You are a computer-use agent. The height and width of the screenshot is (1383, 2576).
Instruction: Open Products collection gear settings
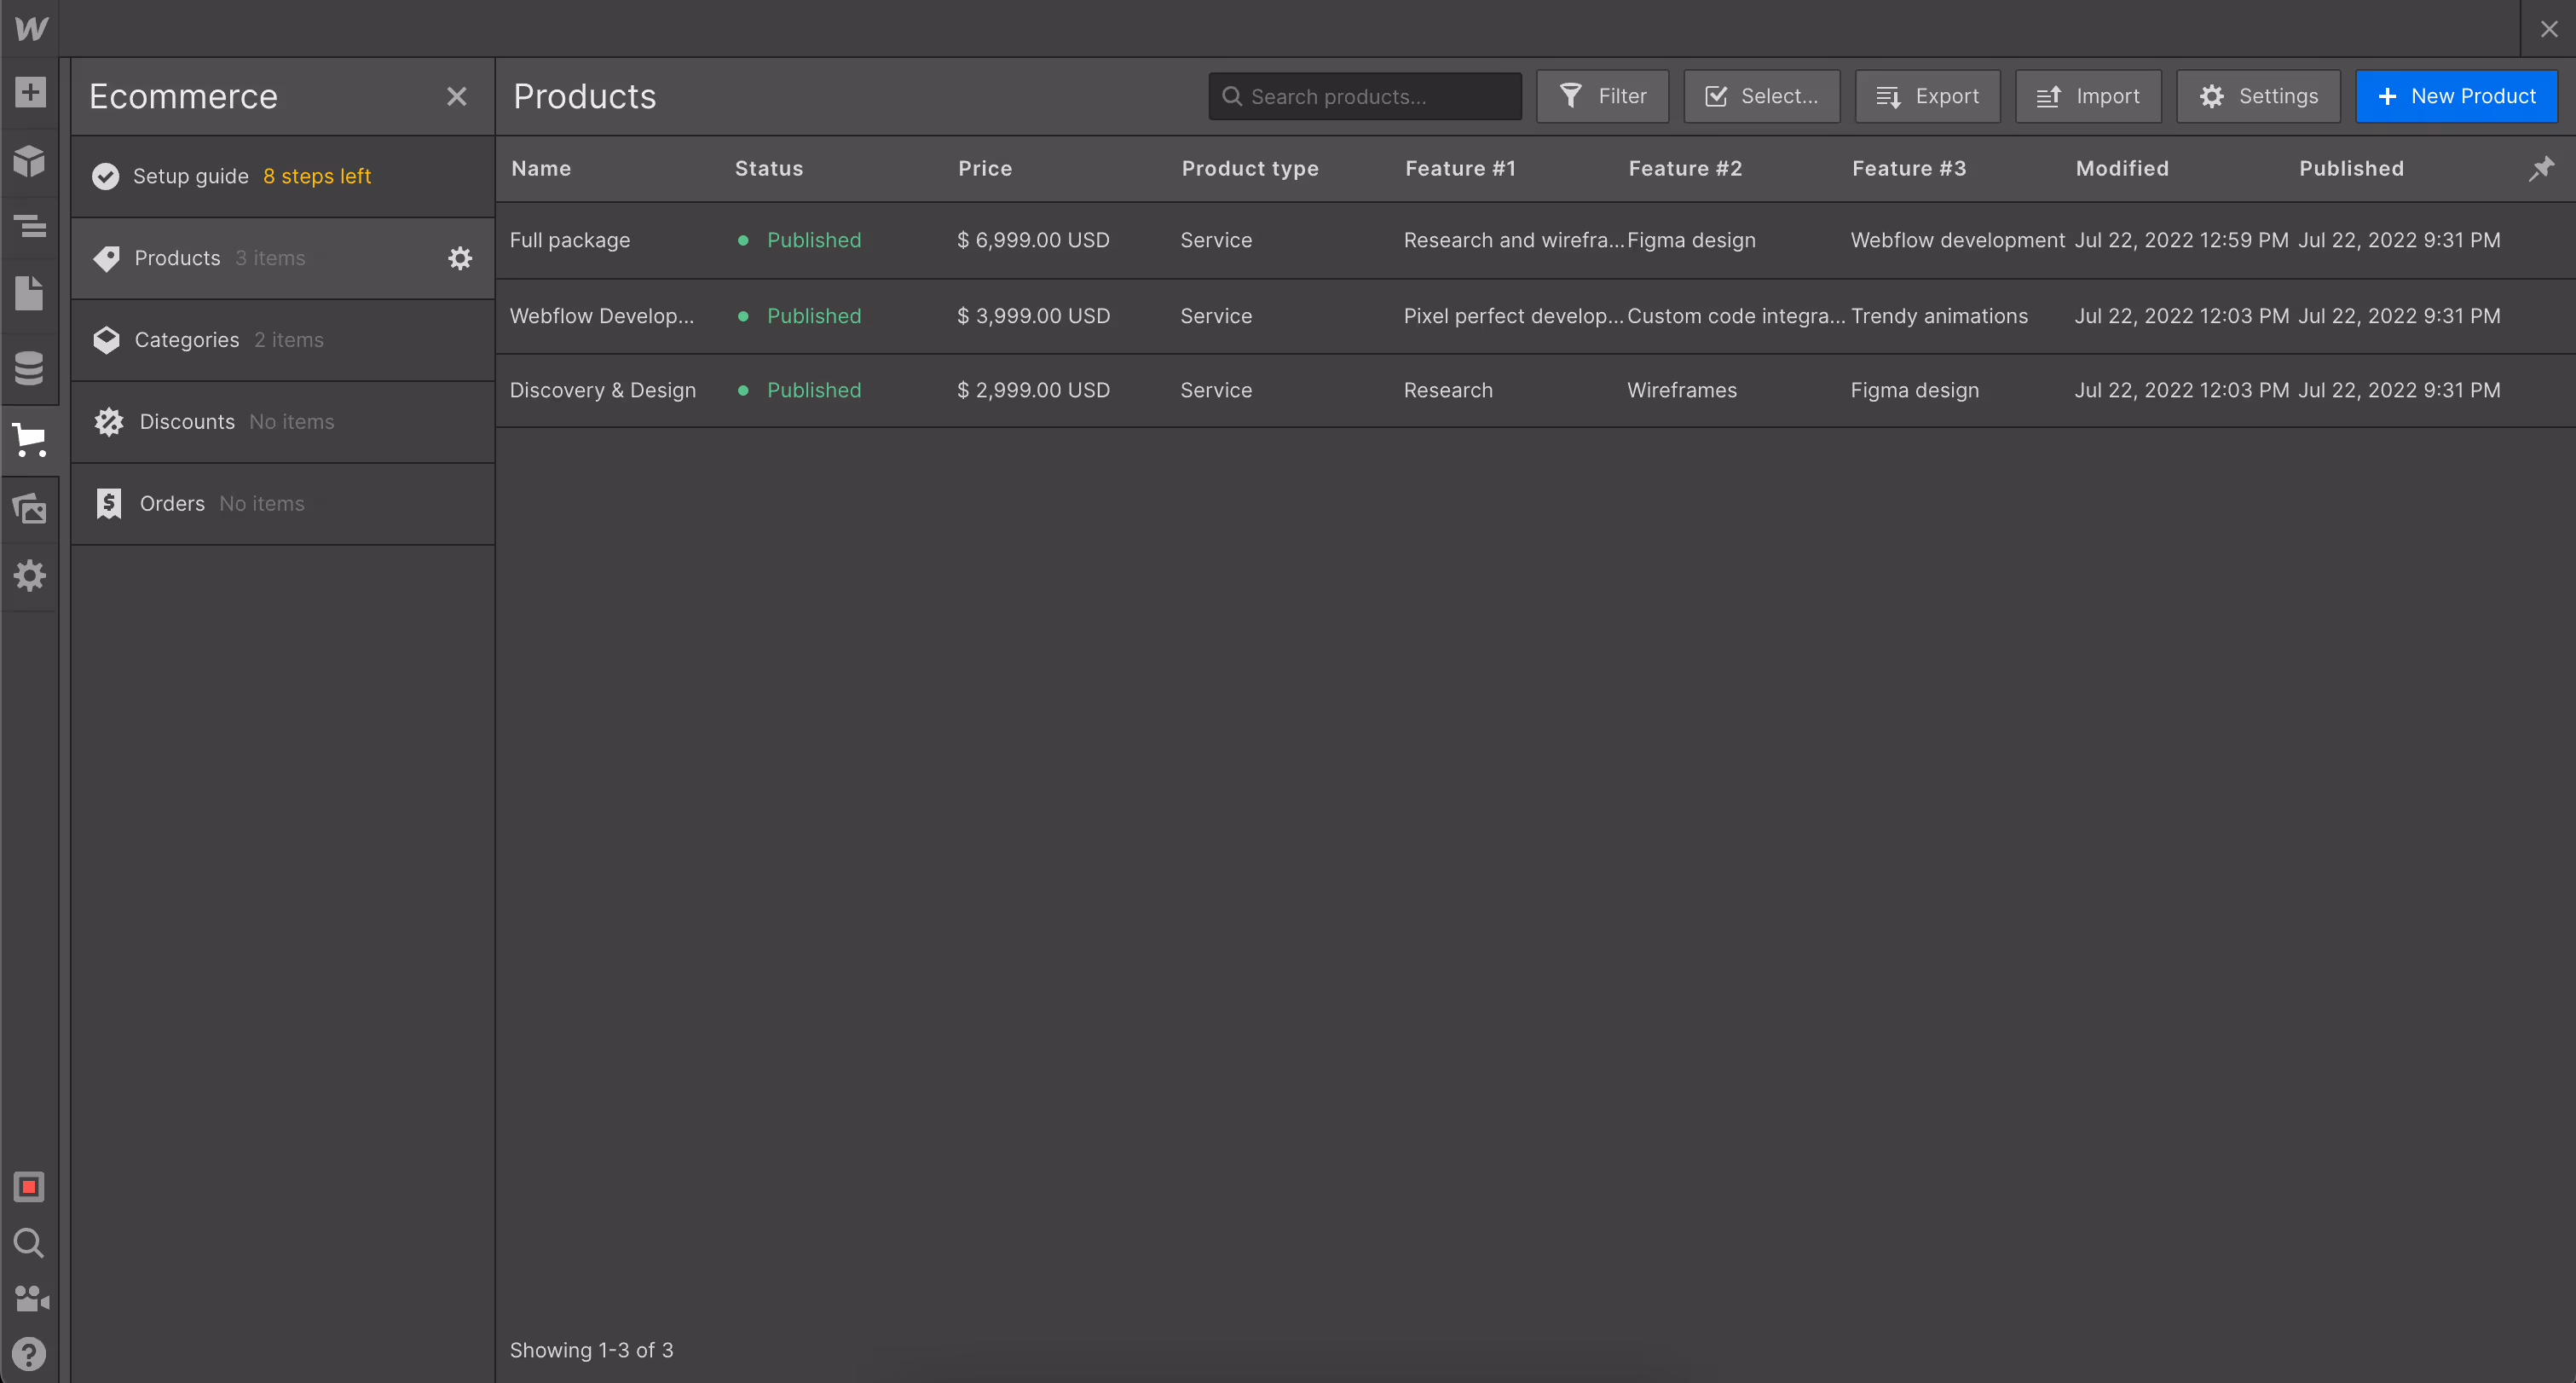(459, 258)
